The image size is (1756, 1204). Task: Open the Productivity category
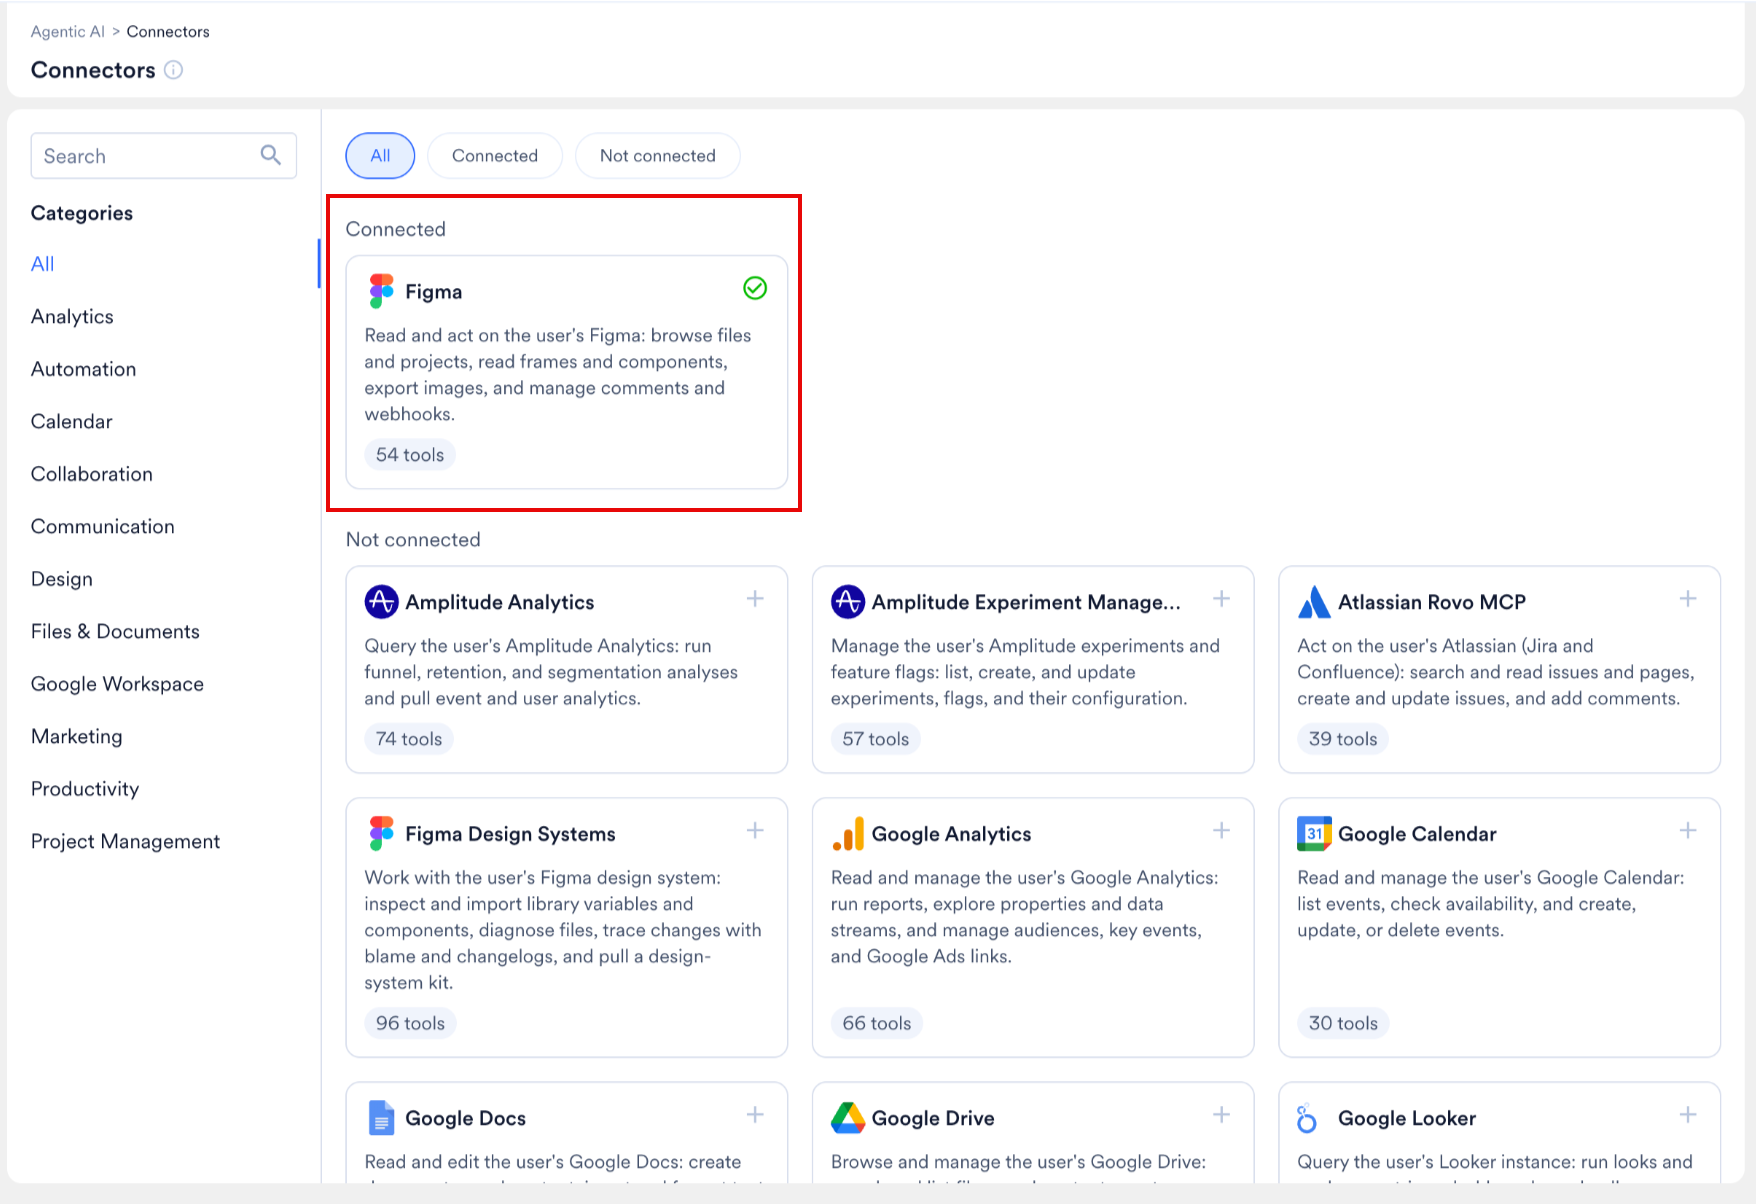point(85,789)
